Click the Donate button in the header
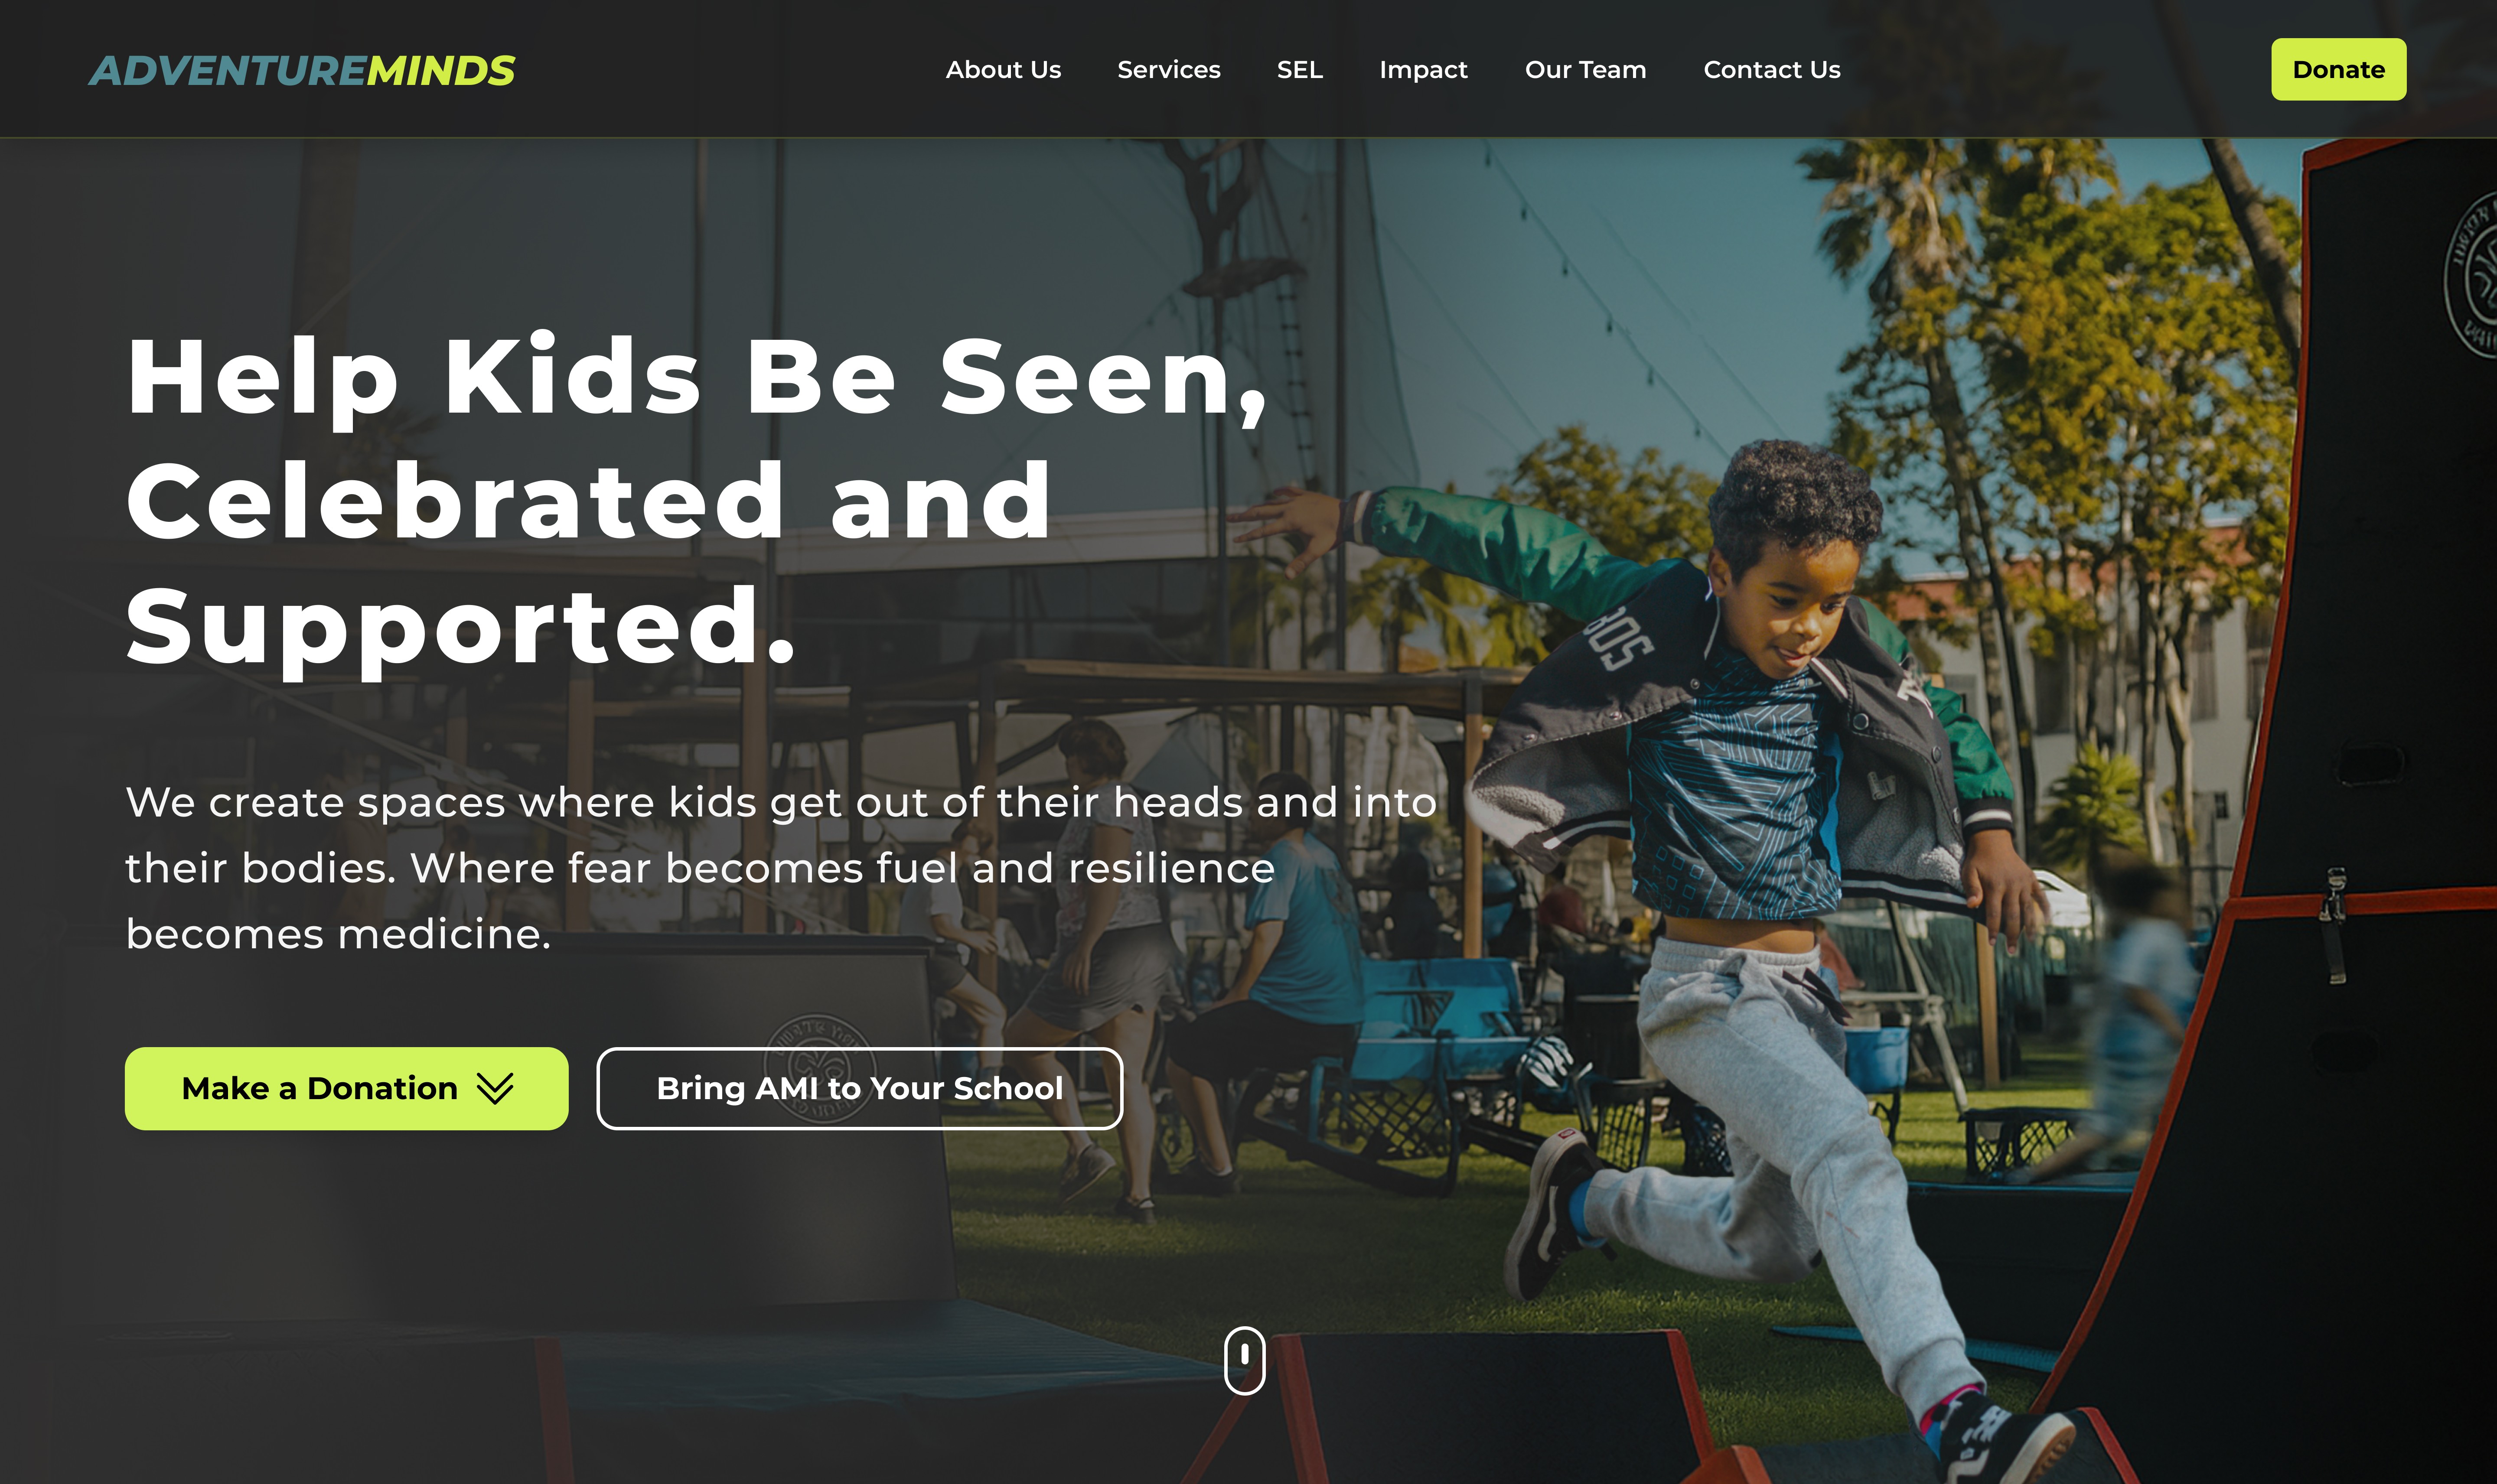 2338,69
